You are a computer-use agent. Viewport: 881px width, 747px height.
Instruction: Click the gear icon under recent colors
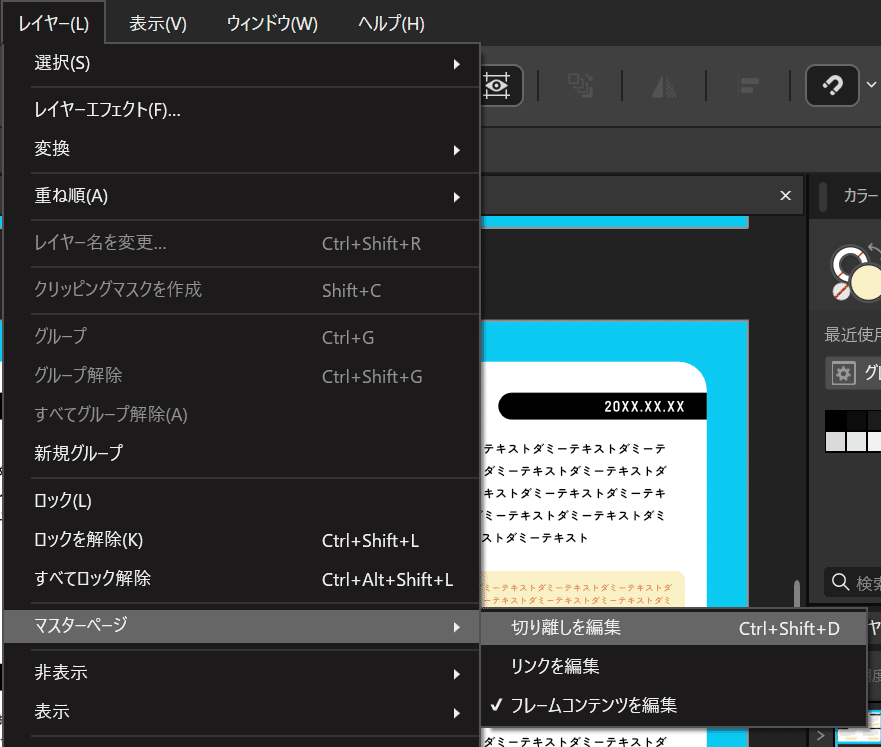[x=843, y=373]
